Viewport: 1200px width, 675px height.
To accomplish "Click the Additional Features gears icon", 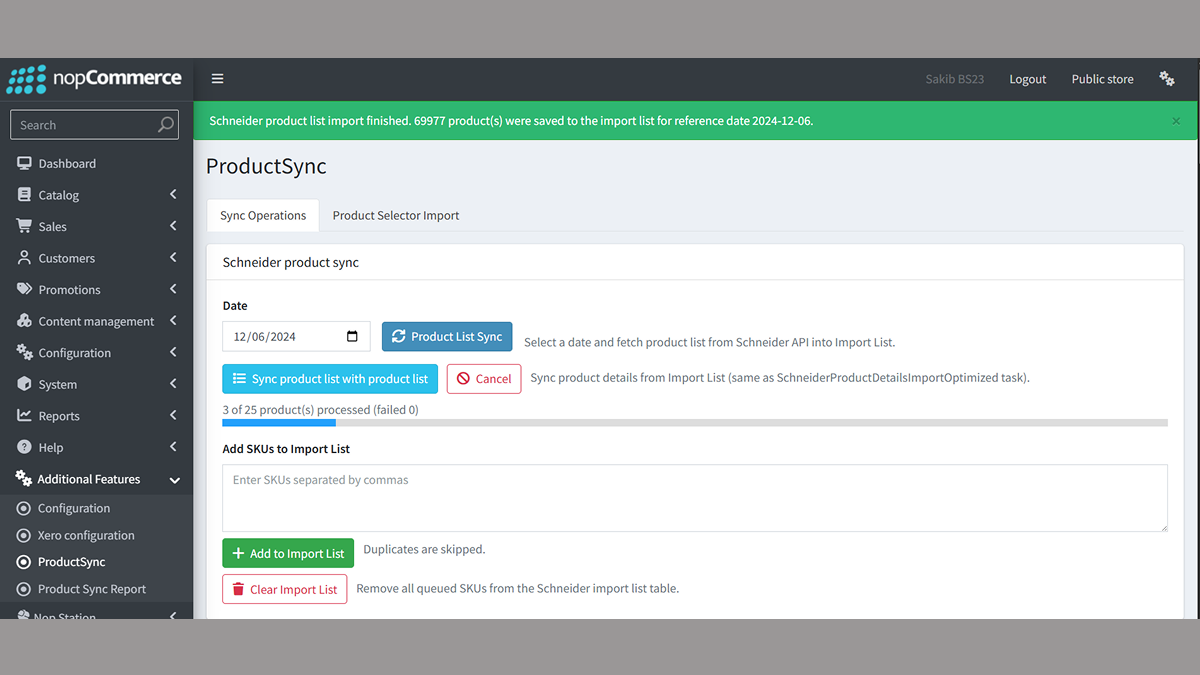I will click(x=24, y=479).
